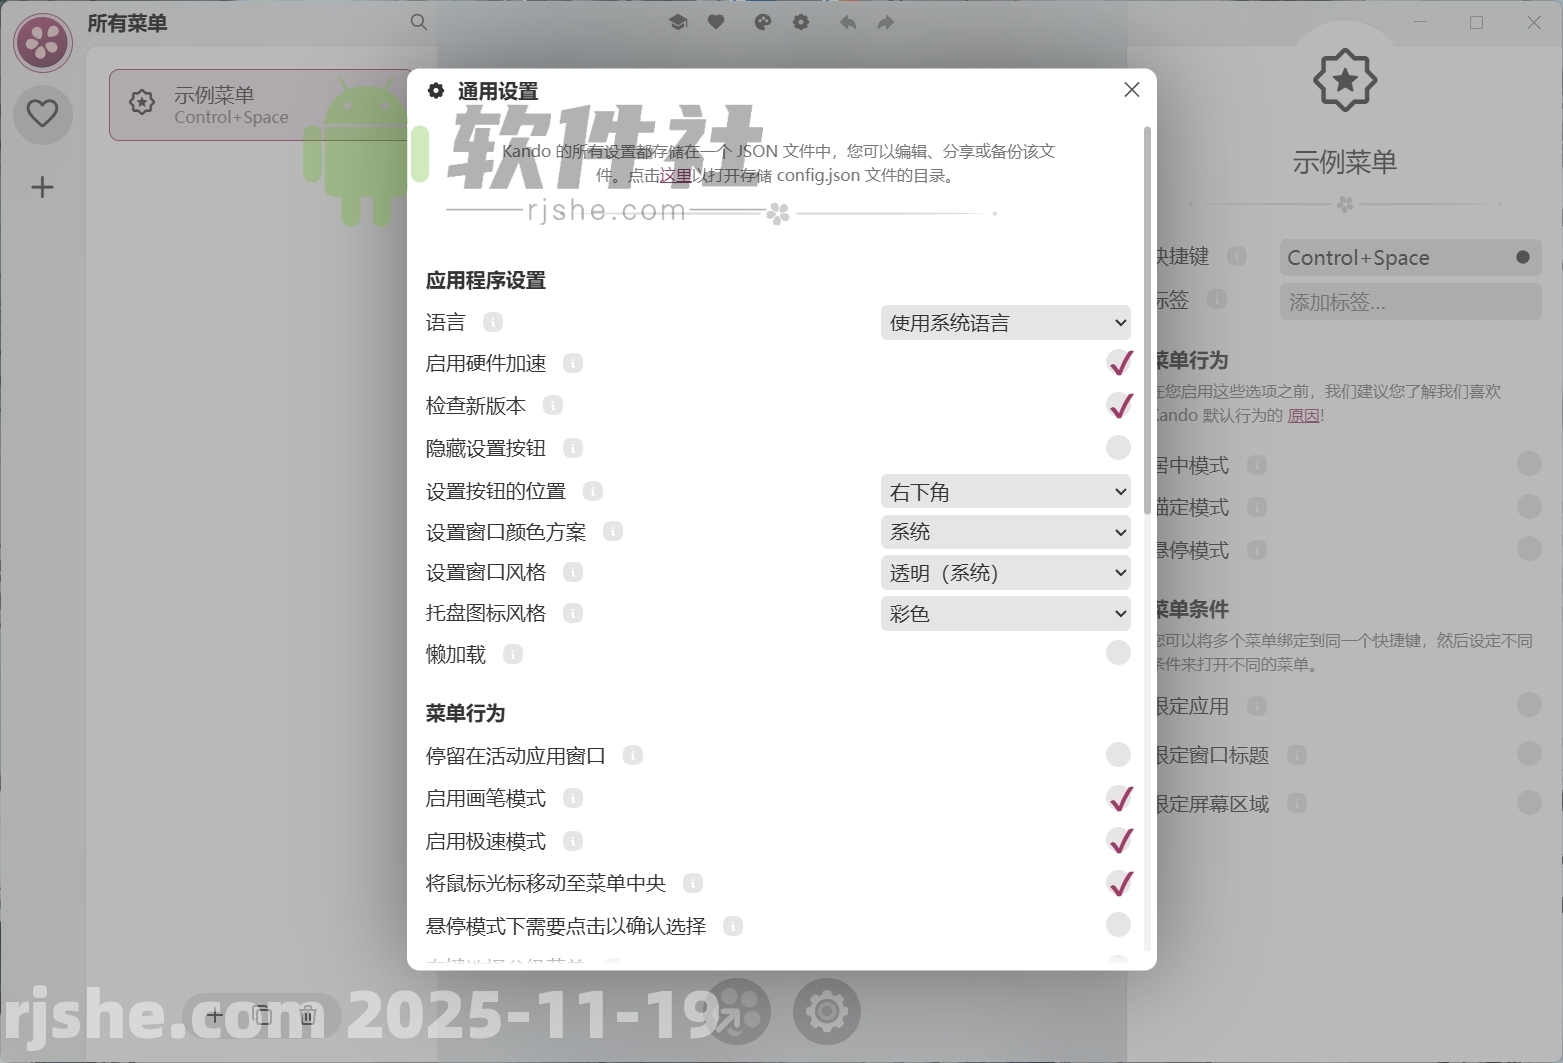Click the redo arrow icon
1563x1063 pixels.
(885, 22)
